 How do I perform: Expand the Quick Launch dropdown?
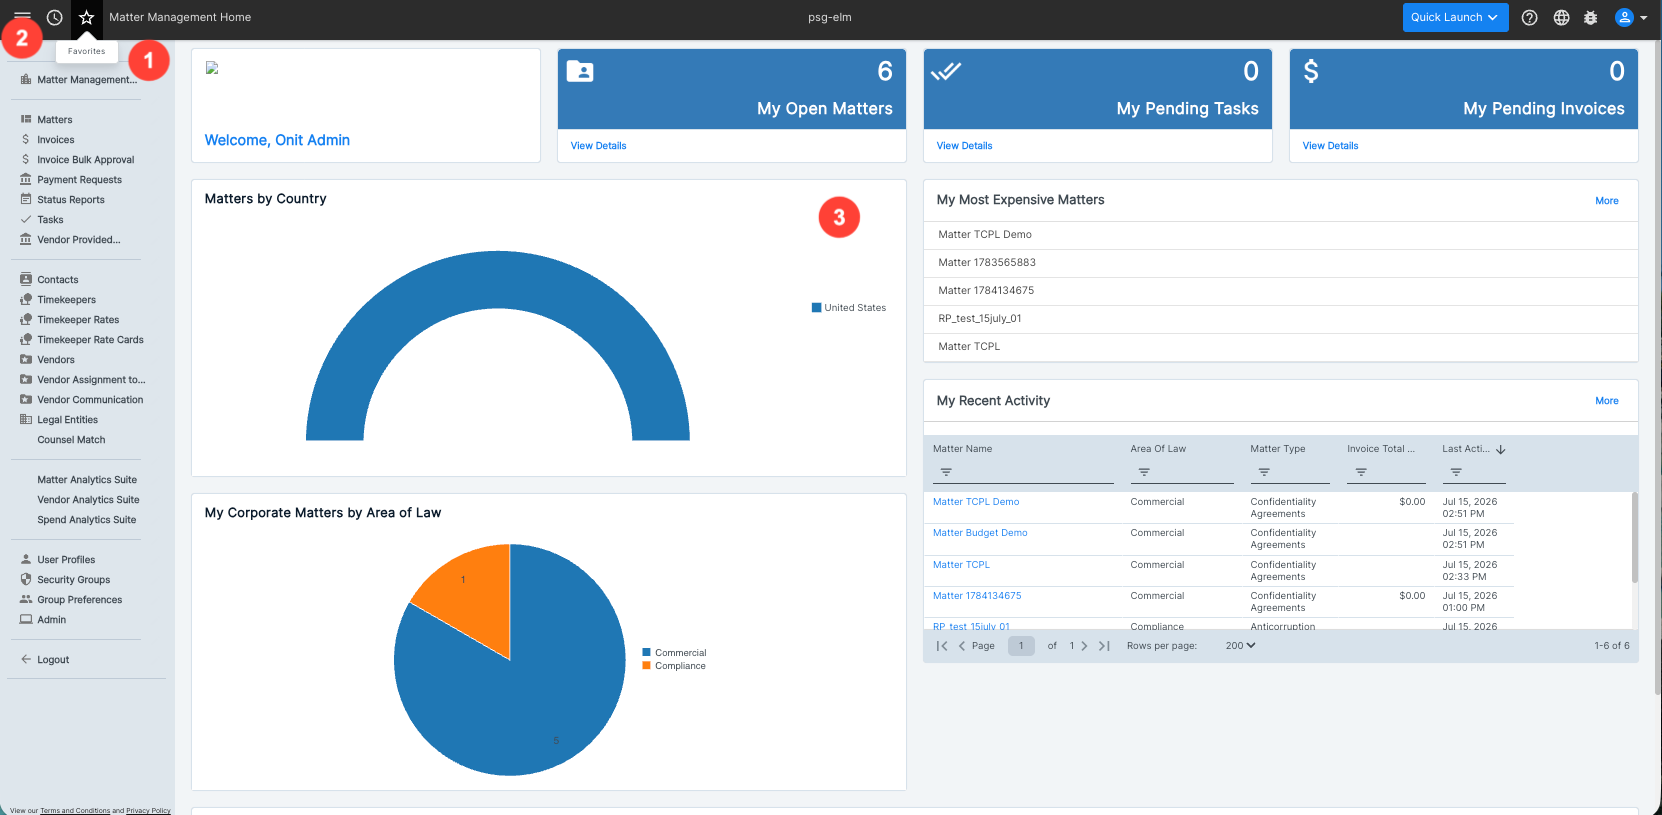(1455, 17)
